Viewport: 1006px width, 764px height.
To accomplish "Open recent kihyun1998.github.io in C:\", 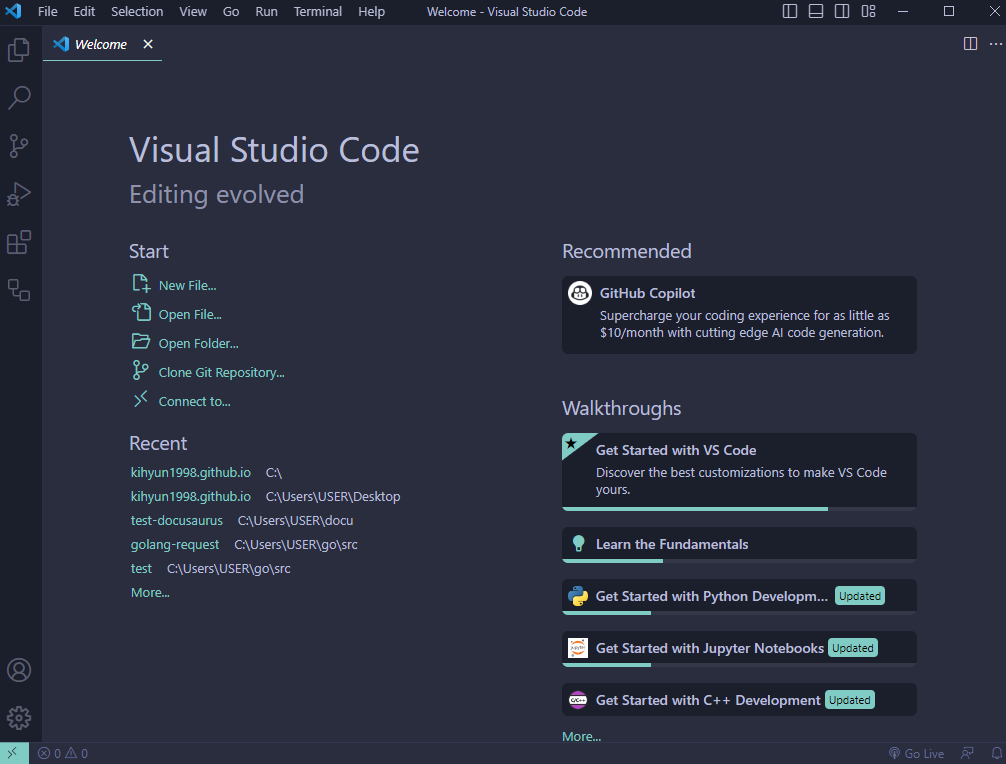I will (x=191, y=473).
